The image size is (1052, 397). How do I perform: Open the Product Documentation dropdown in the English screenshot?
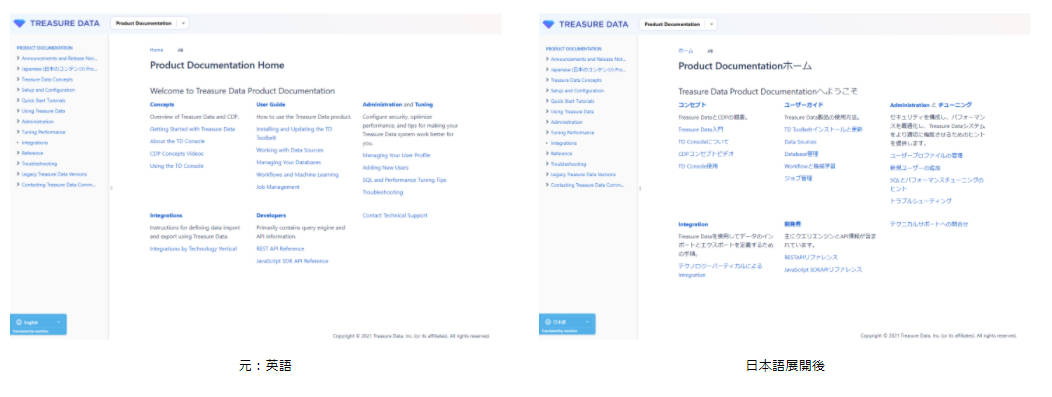tap(150, 23)
